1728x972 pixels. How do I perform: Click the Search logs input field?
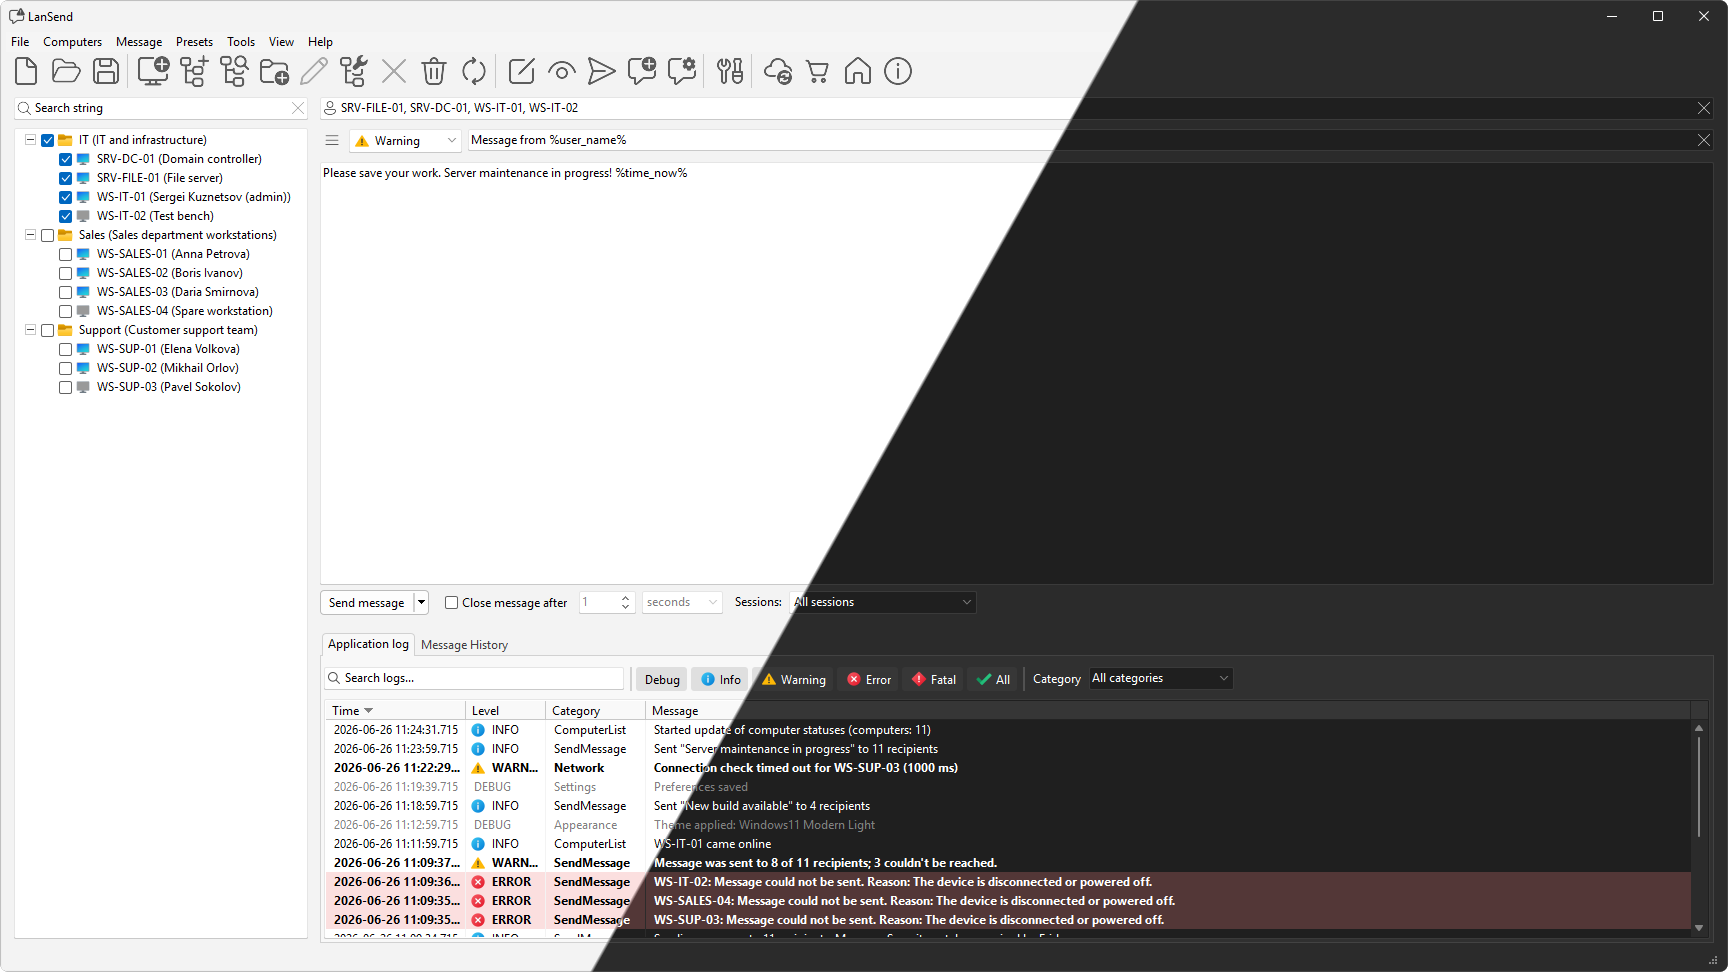[475, 678]
